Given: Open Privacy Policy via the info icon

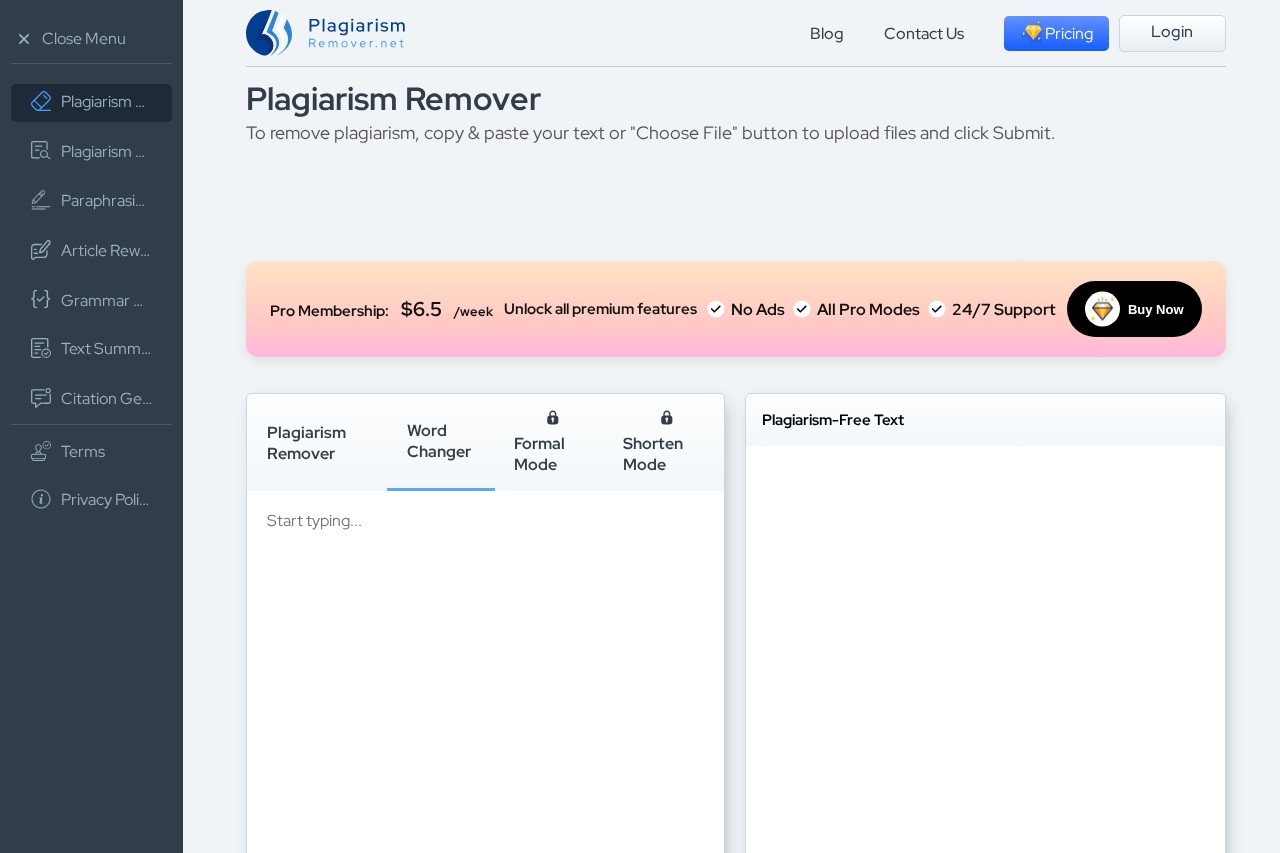Looking at the screenshot, I should pyautogui.click(x=41, y=499).
